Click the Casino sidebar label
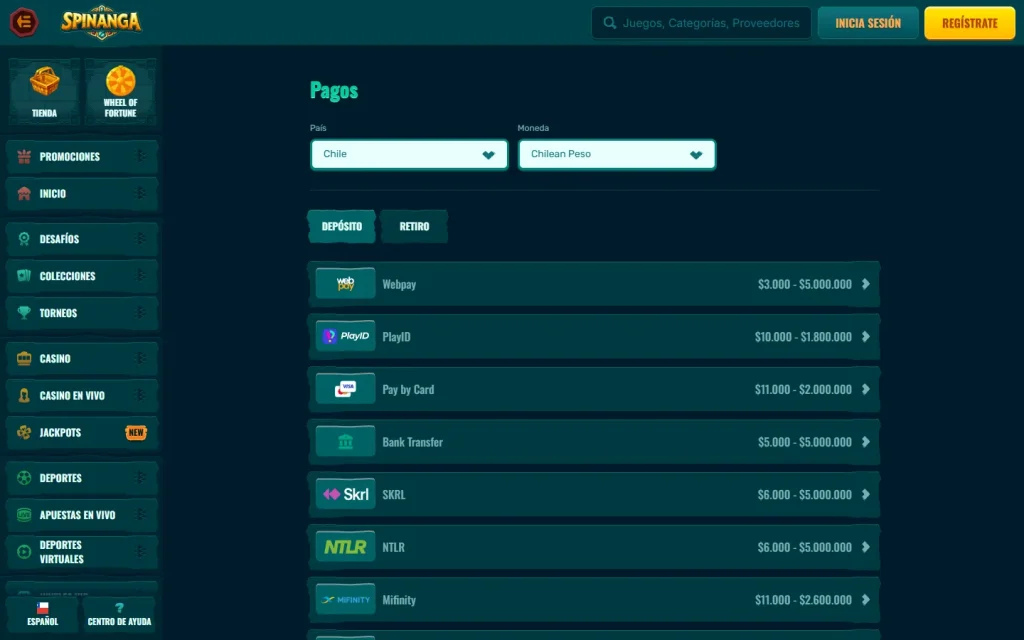This screenshot has width=1024, height=640. pos(55,359)
